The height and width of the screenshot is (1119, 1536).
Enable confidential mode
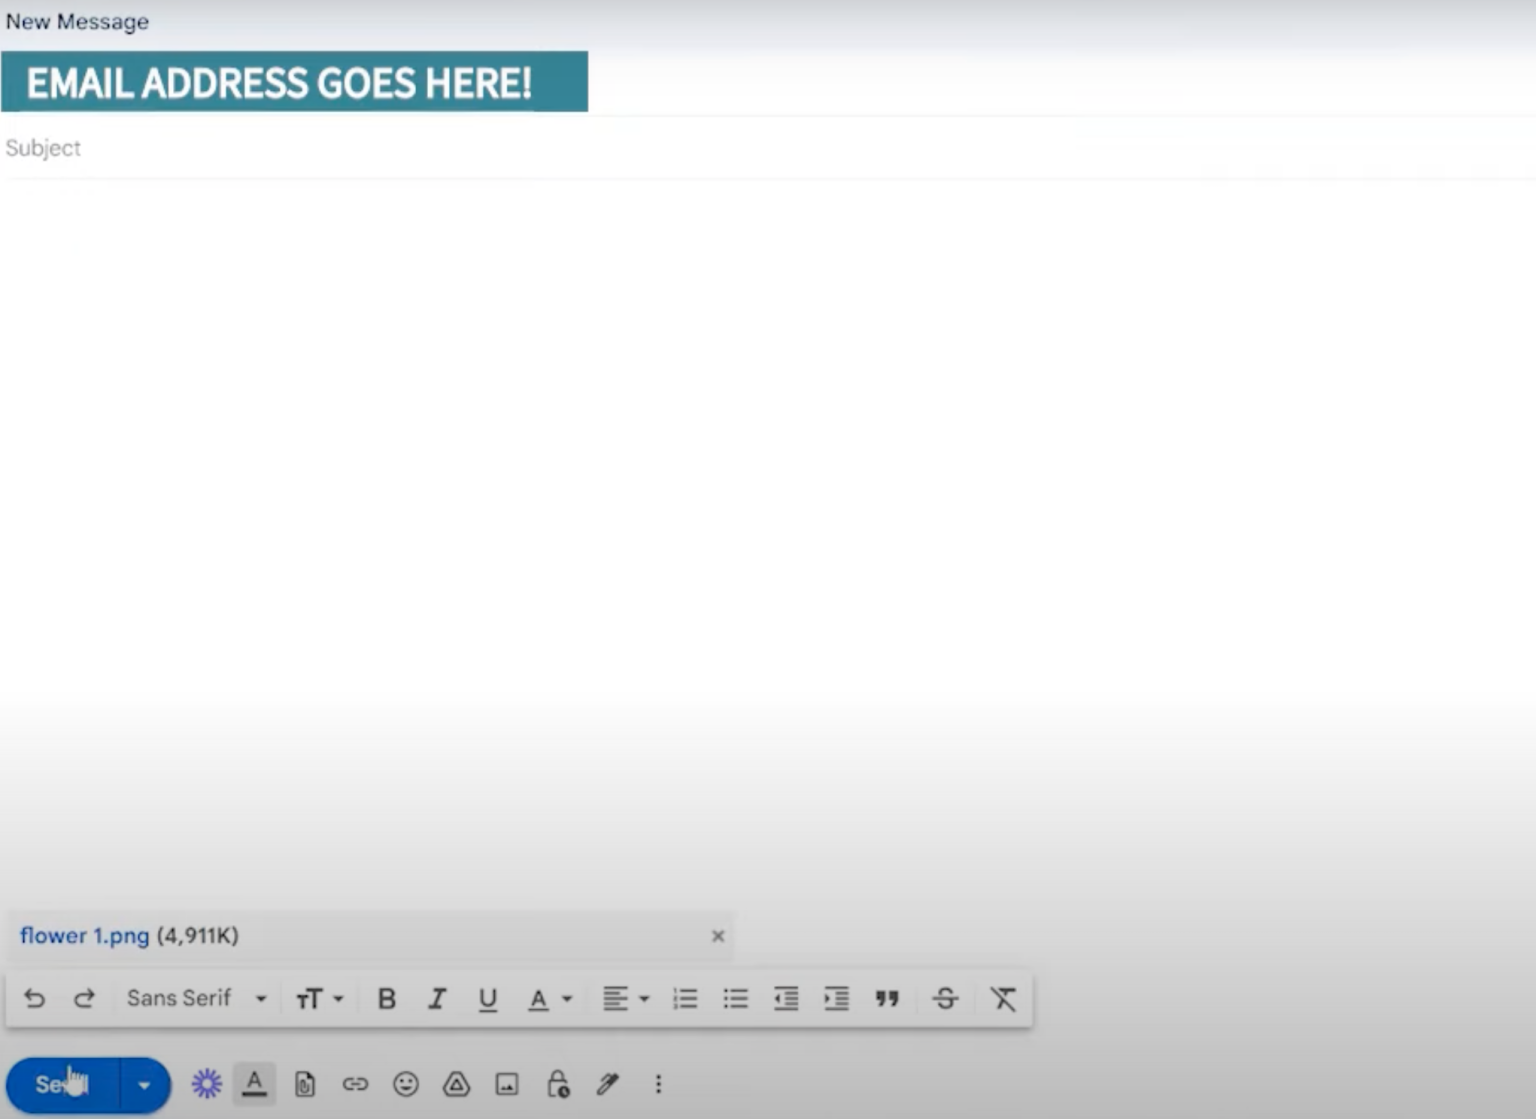[x=557, y=1083]
